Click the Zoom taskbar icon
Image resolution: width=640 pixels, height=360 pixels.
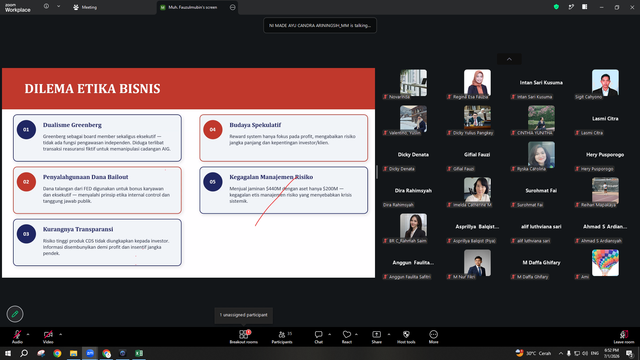90,353
